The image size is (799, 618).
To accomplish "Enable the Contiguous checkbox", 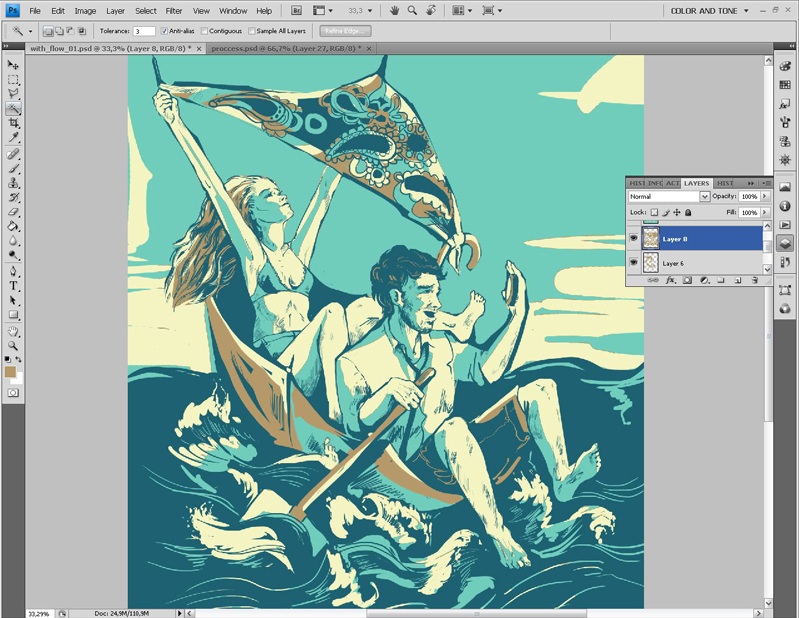I will click(x=204, y=31).
